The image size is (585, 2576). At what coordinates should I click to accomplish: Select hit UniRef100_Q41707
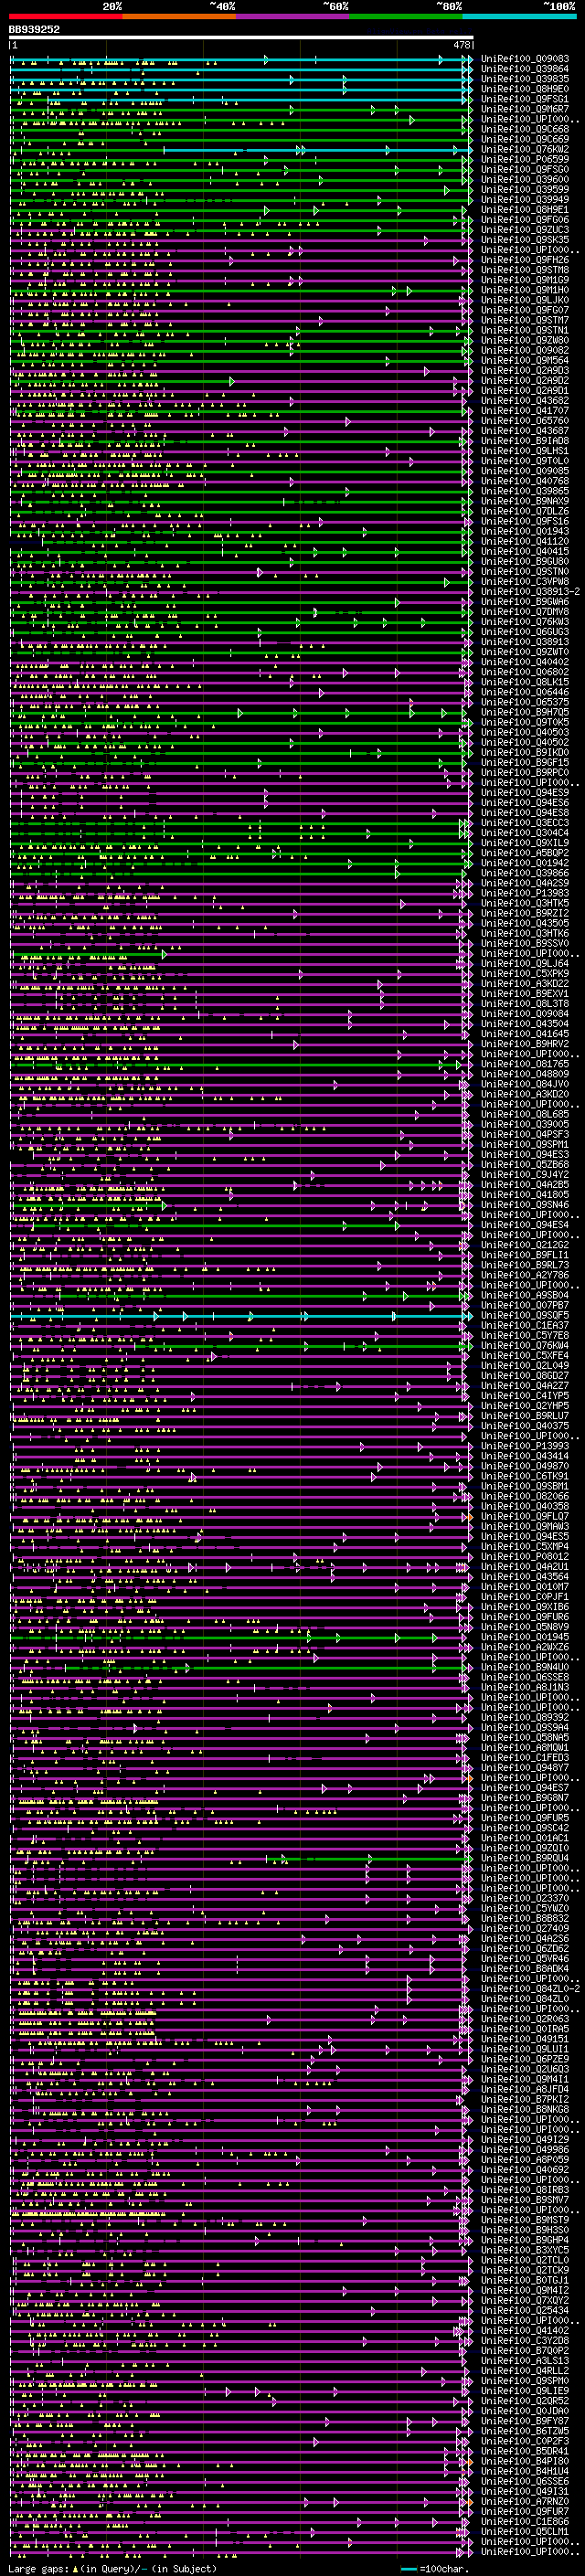(525, 410)
